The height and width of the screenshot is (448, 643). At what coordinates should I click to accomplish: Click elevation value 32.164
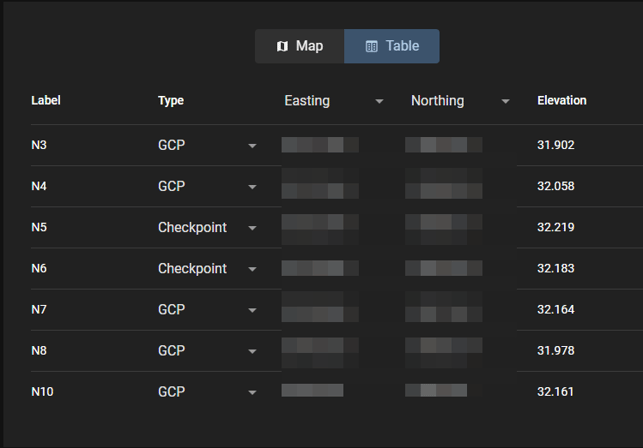pyautogui.click(x=556, y=309)
